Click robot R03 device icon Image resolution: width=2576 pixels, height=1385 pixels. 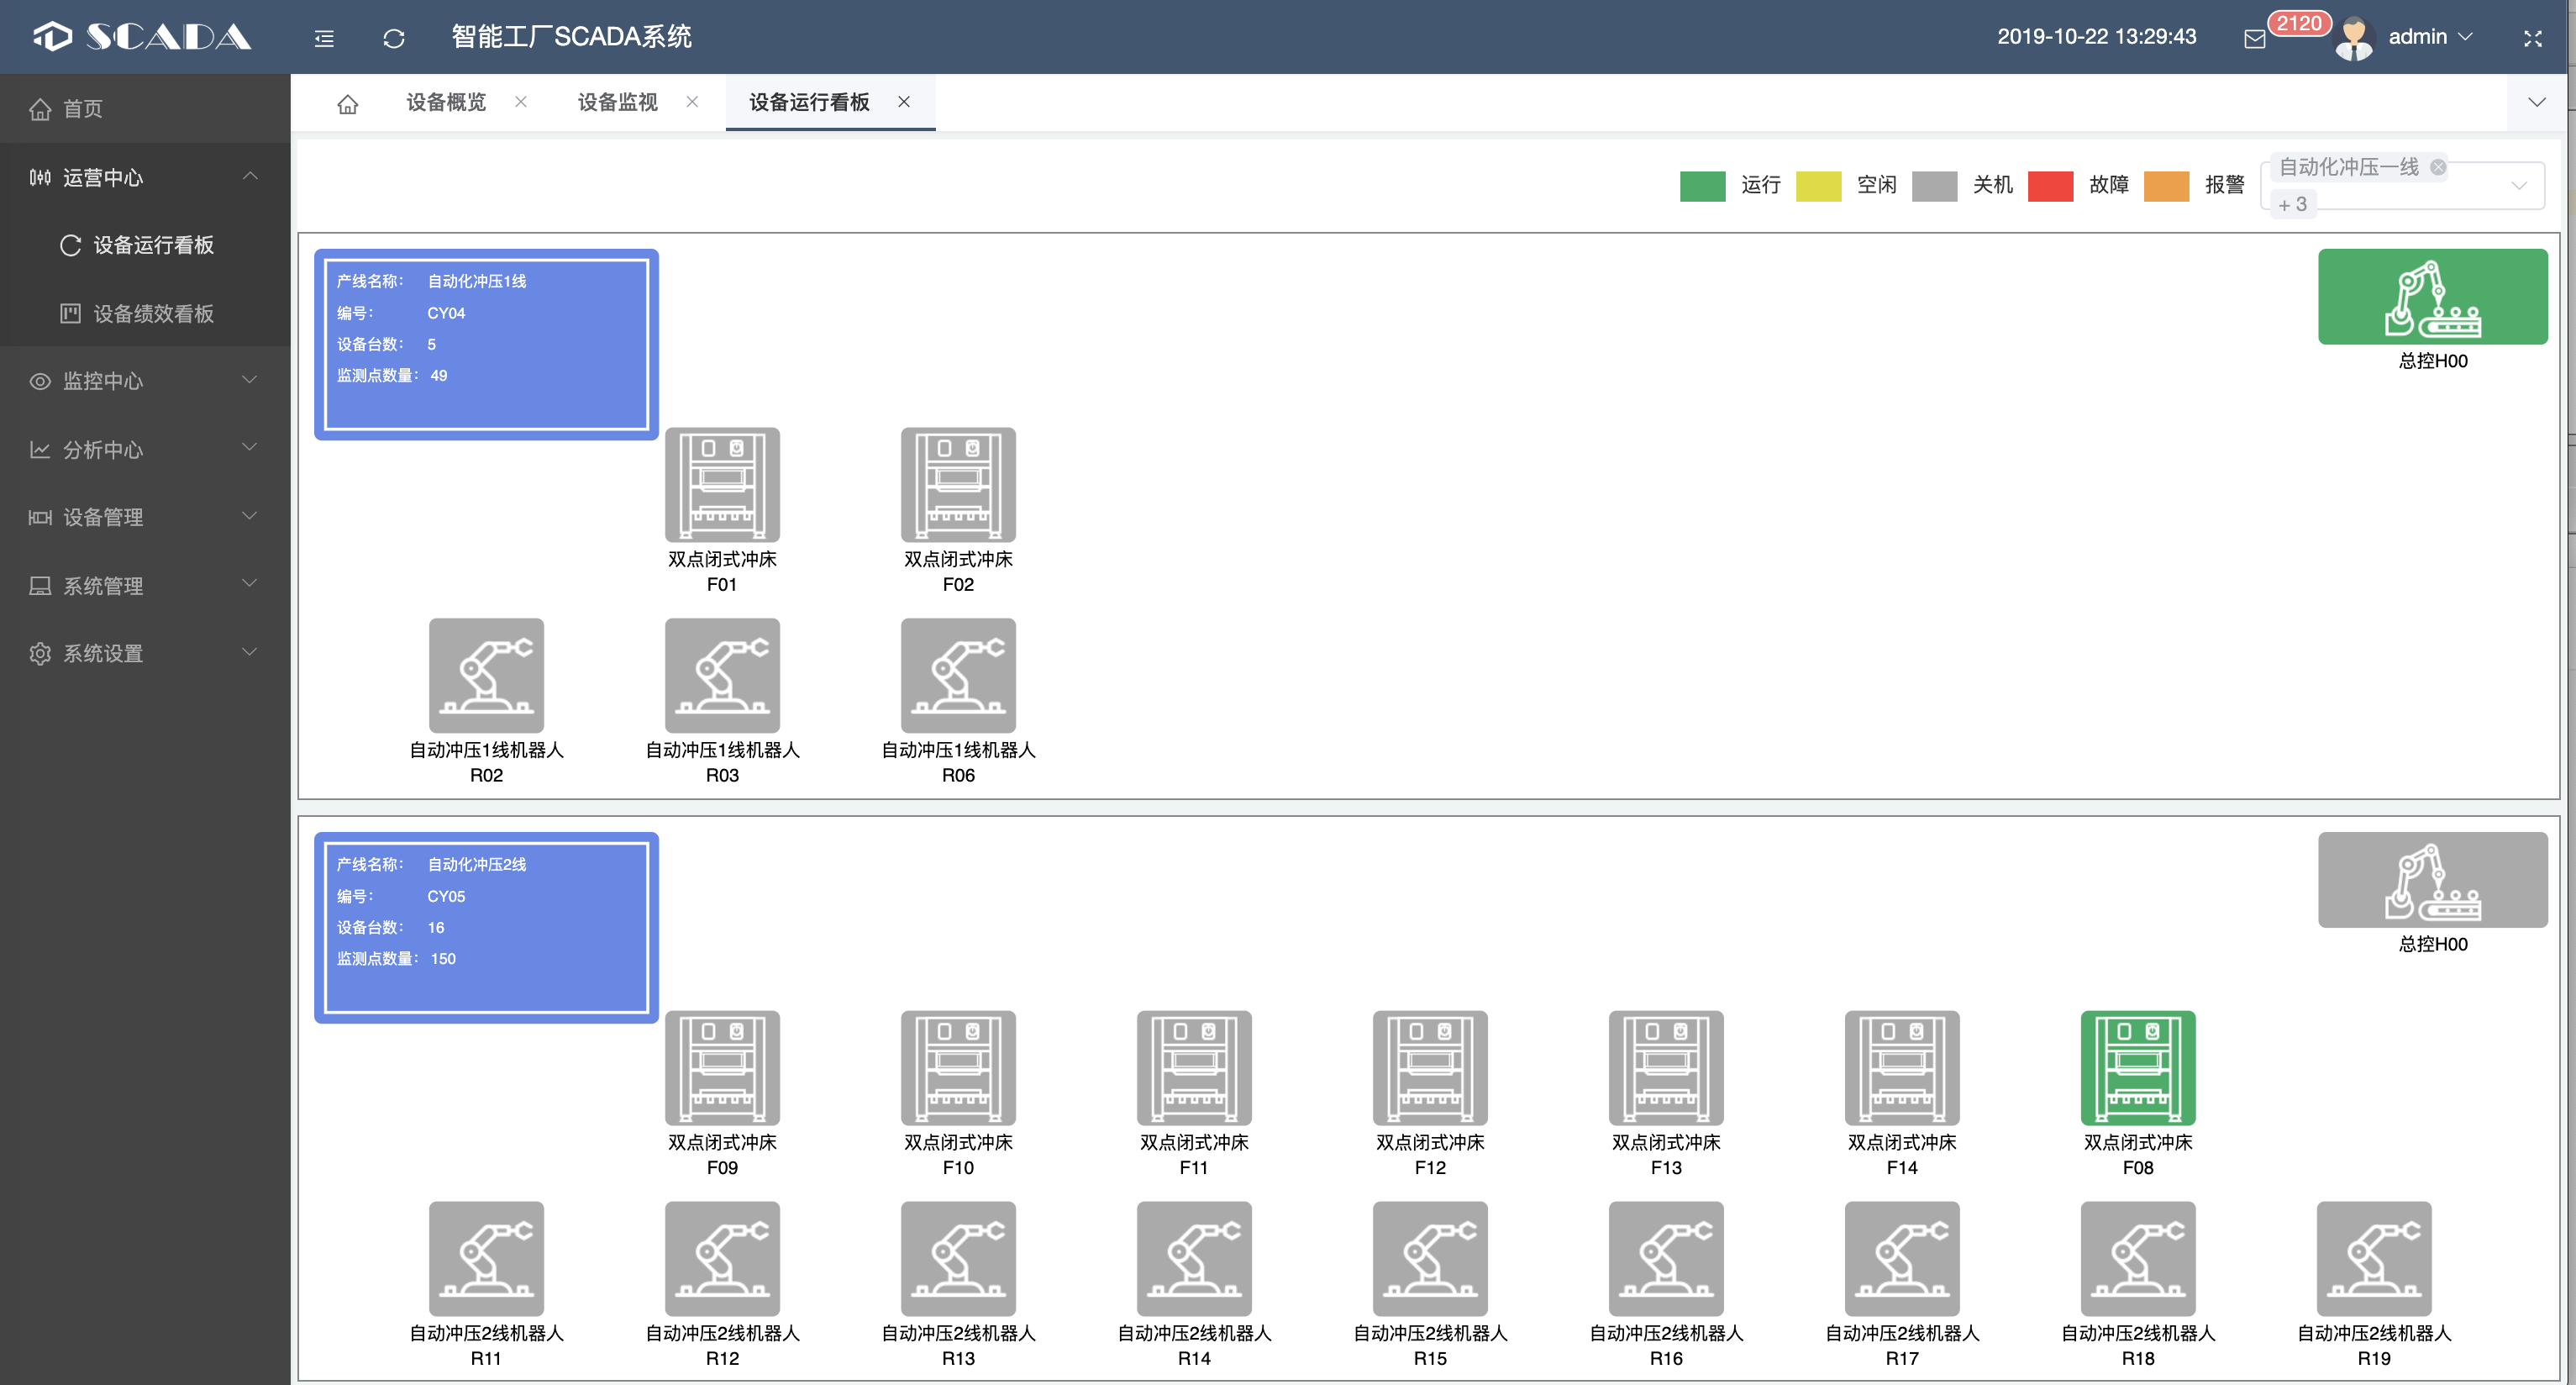coord(722,675)
